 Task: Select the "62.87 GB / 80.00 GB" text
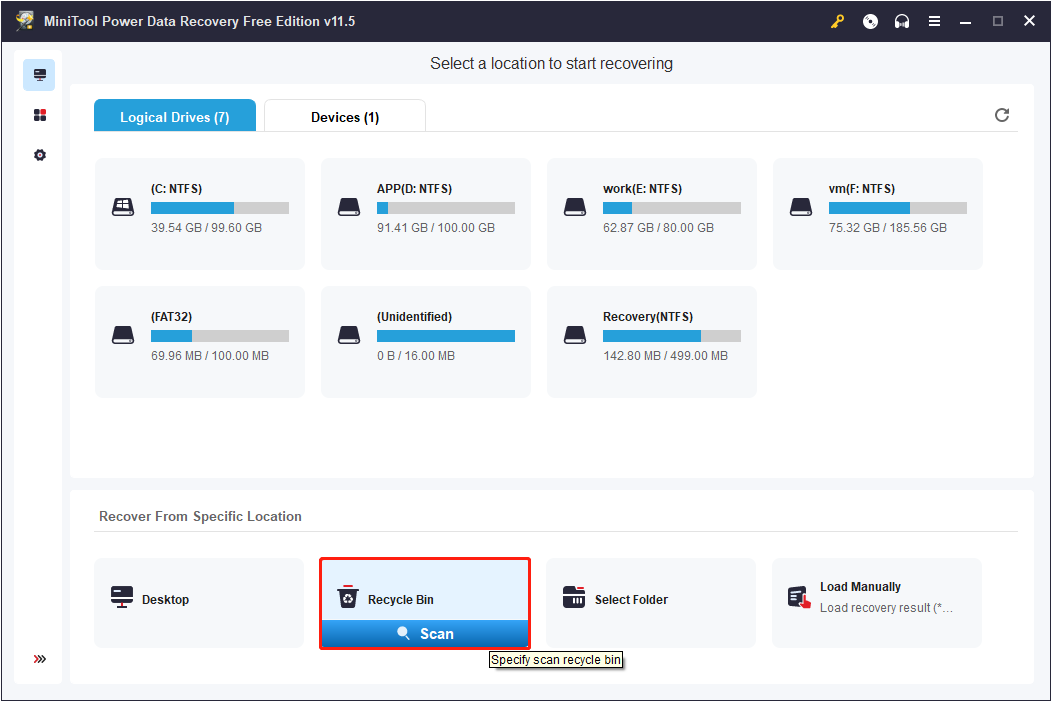(x=658, y=228)
